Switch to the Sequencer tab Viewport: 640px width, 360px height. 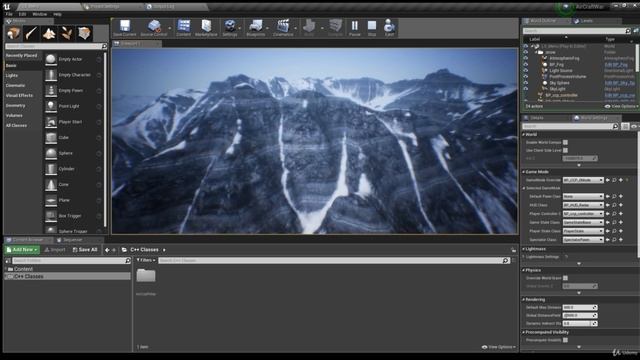click(73, 240)
